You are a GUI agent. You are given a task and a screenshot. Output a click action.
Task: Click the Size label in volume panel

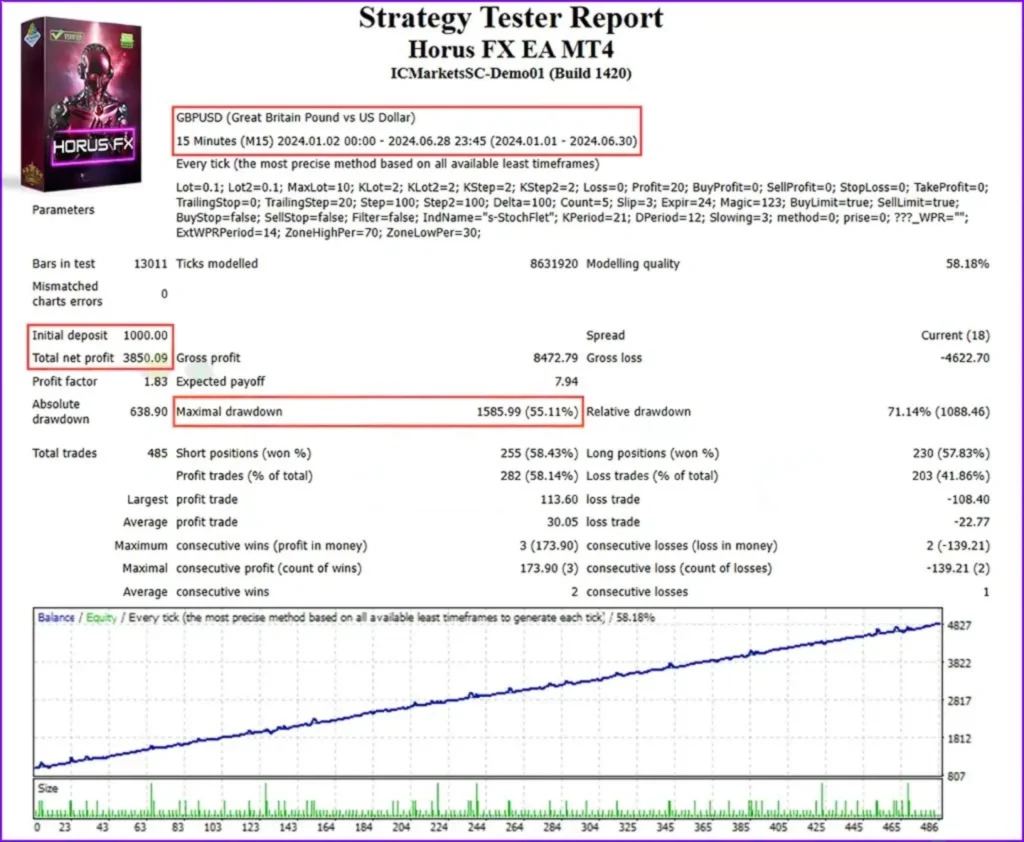click(48, 789)
